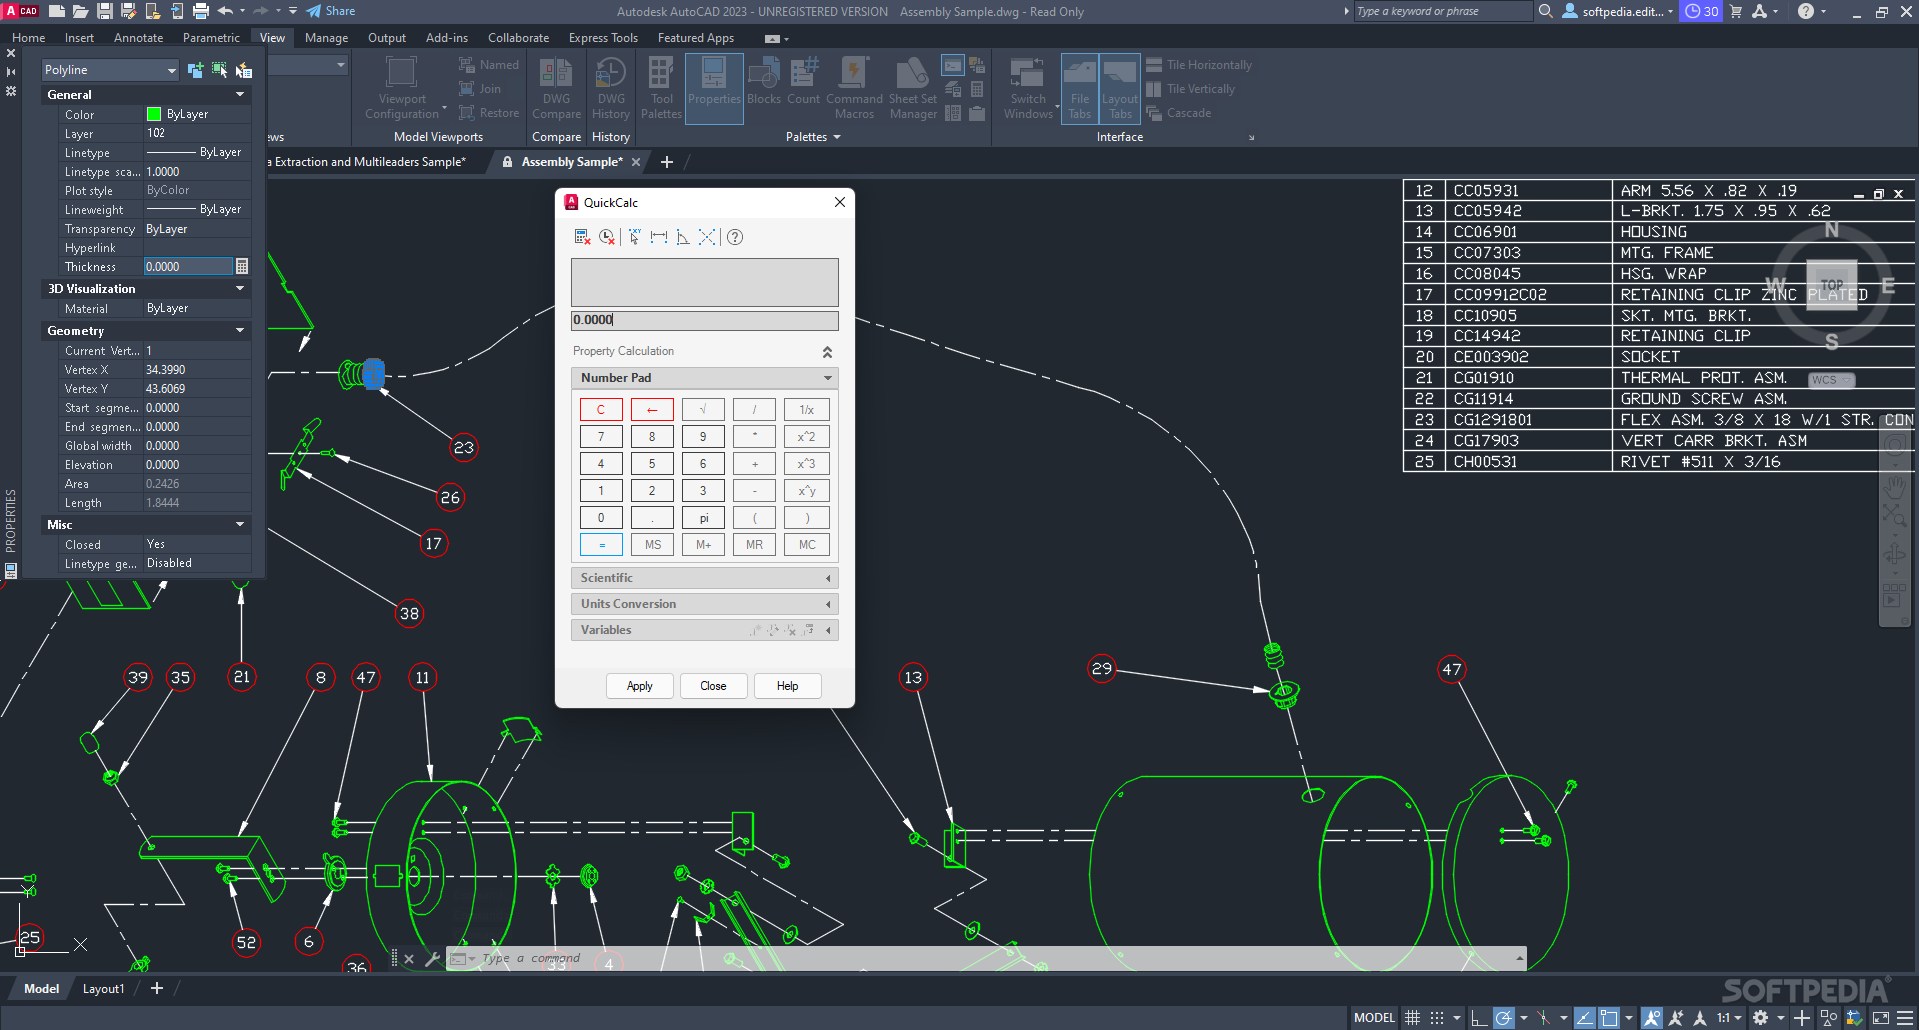Click the Two Lines Intersection icon in QuickCalc

tap(707, 237)
